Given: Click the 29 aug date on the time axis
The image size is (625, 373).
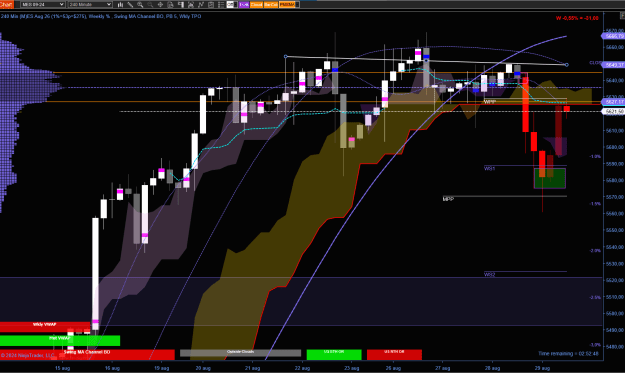Looking at the screenshot, I should click(542, 368).
